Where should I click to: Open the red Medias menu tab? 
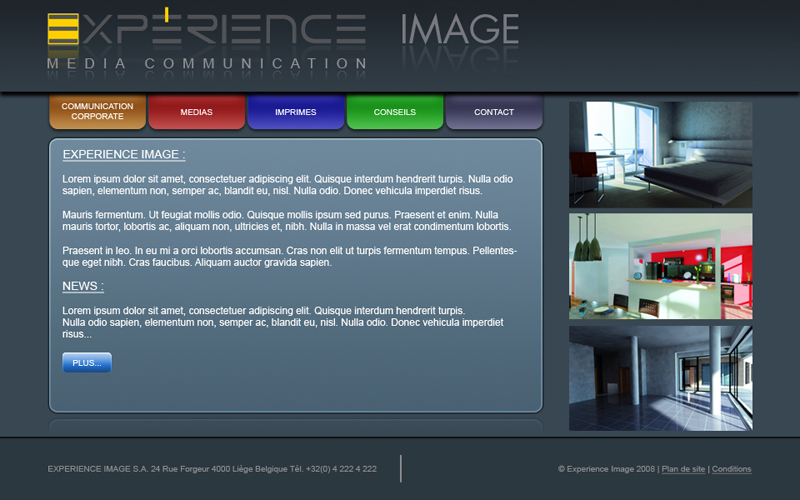click(x=196, y=111)
